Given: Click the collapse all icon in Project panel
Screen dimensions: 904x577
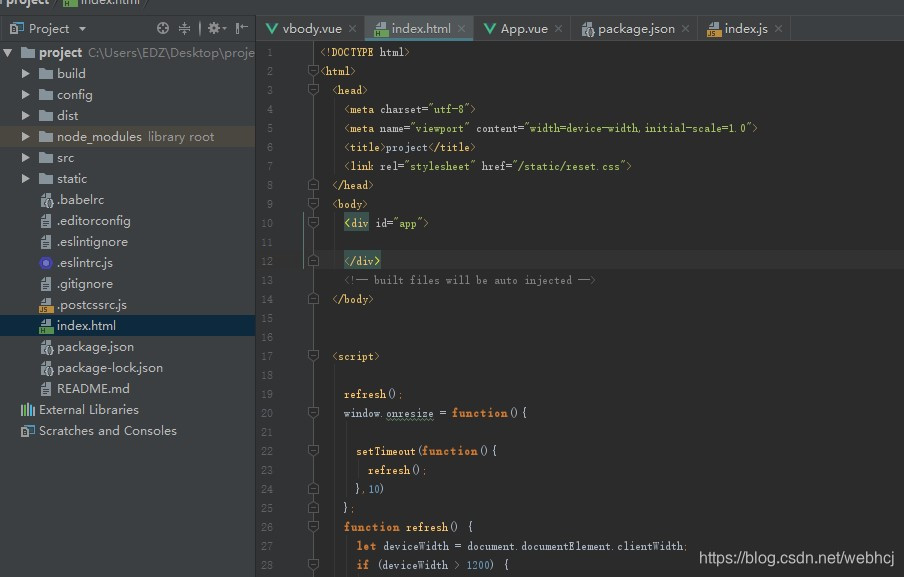Looking at the screenshot, I should [x=184, y=28].
